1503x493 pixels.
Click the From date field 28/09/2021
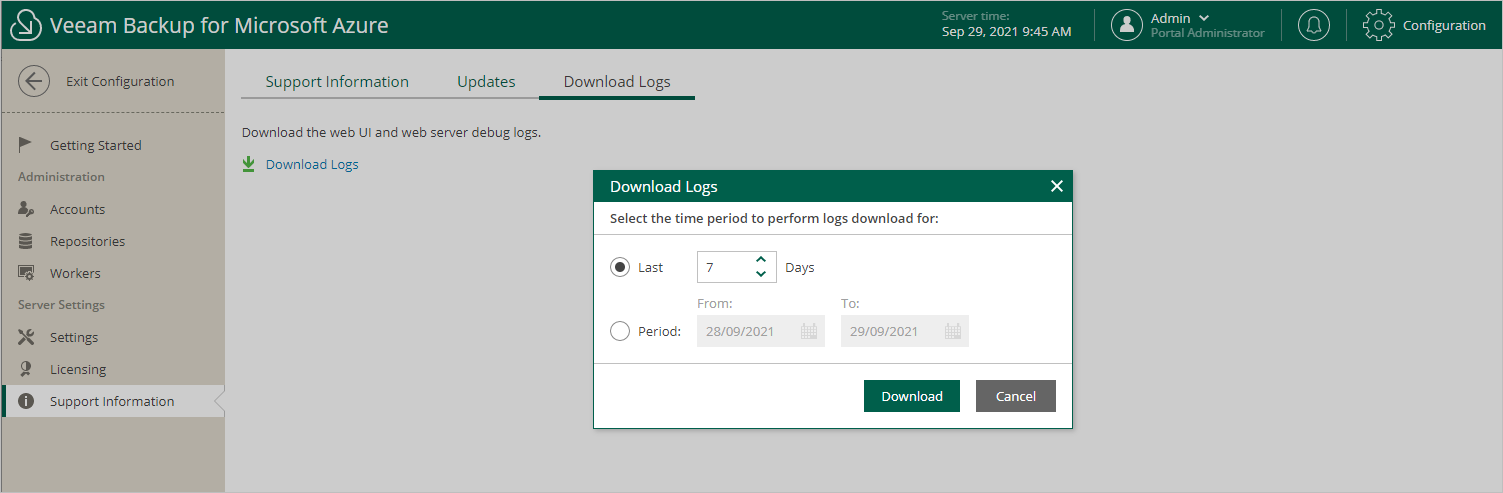(x=761, y=331)
